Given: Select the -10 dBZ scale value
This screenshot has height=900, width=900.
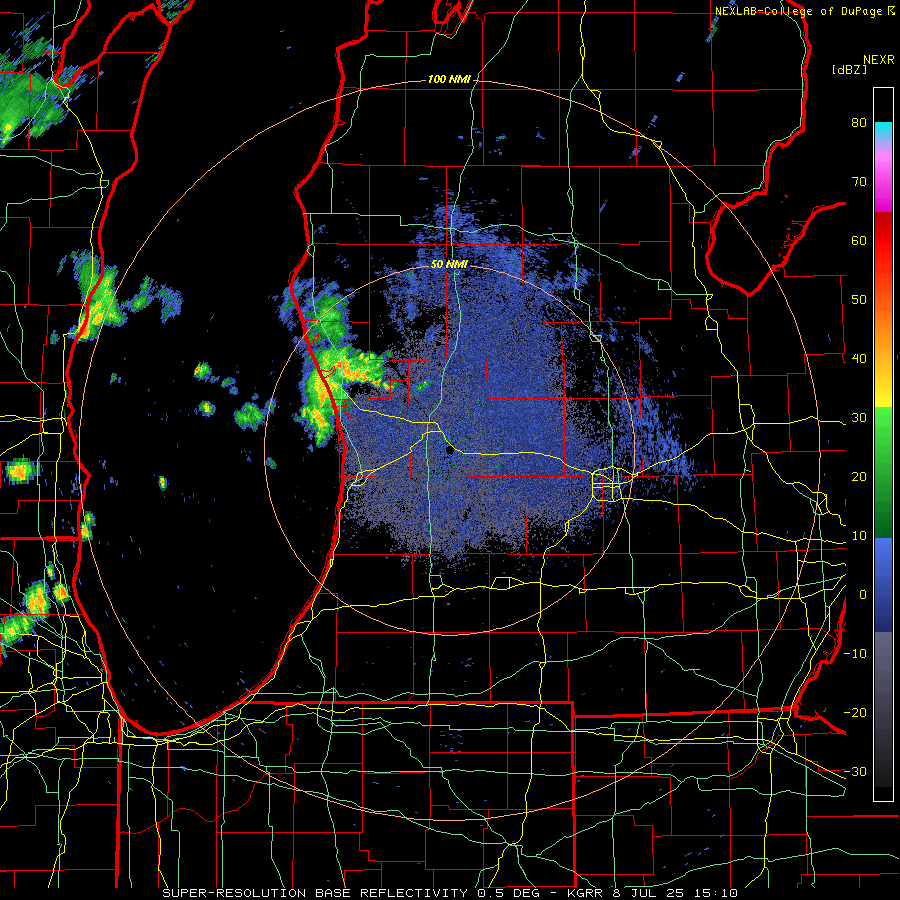Looking at the screenshot, I should pos(855,654).
